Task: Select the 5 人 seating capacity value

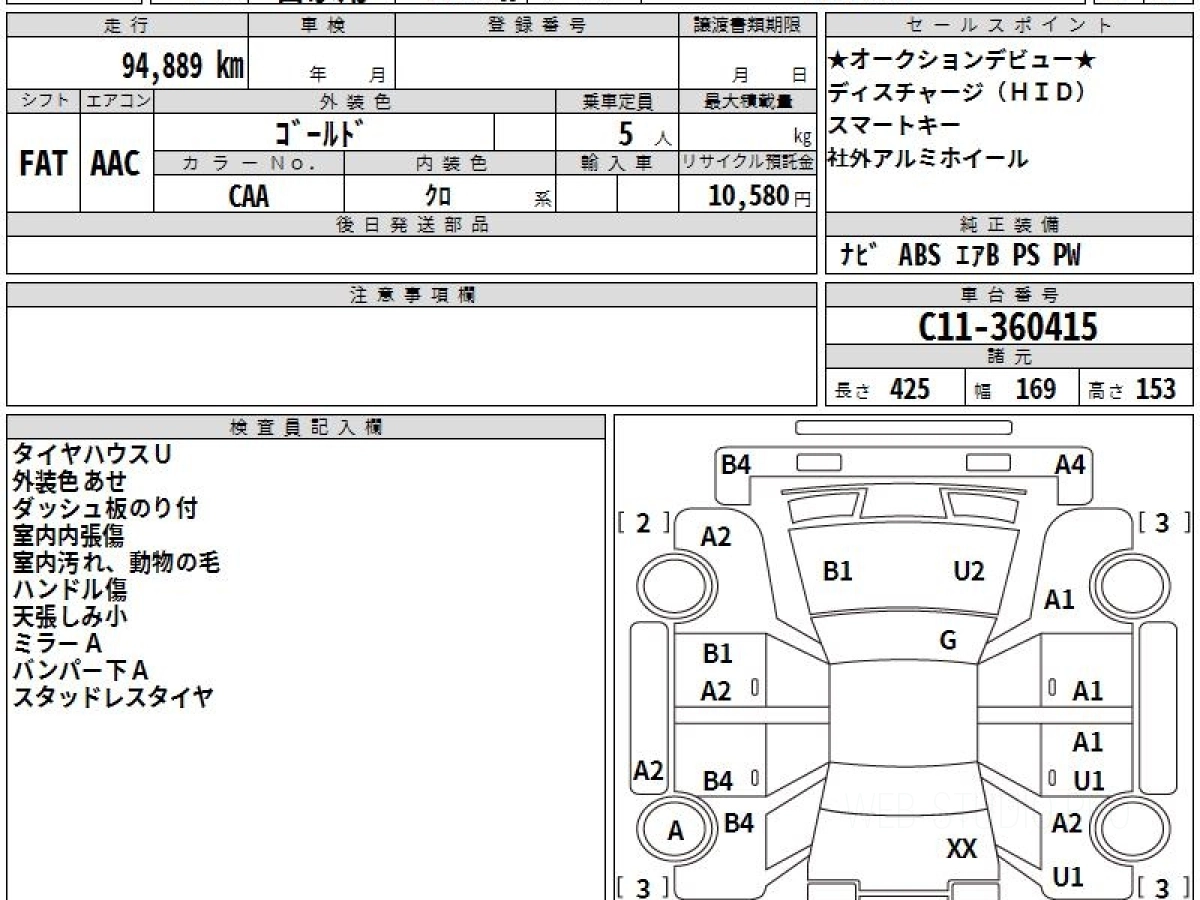Action: [x=645, y=133]
